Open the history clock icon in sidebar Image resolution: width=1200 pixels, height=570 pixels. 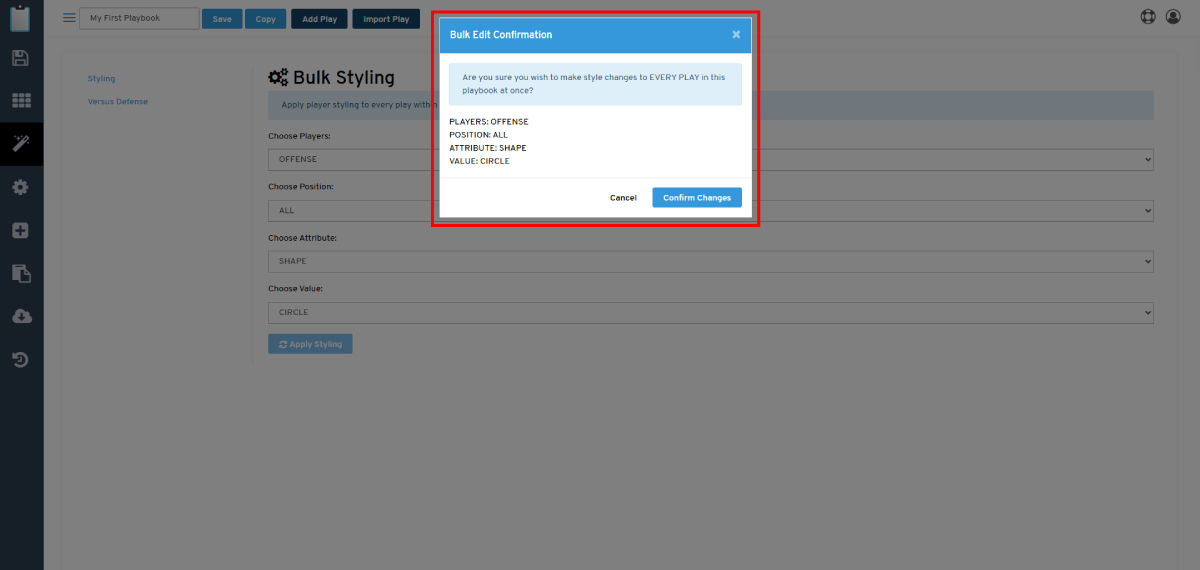tap(20, 359)
